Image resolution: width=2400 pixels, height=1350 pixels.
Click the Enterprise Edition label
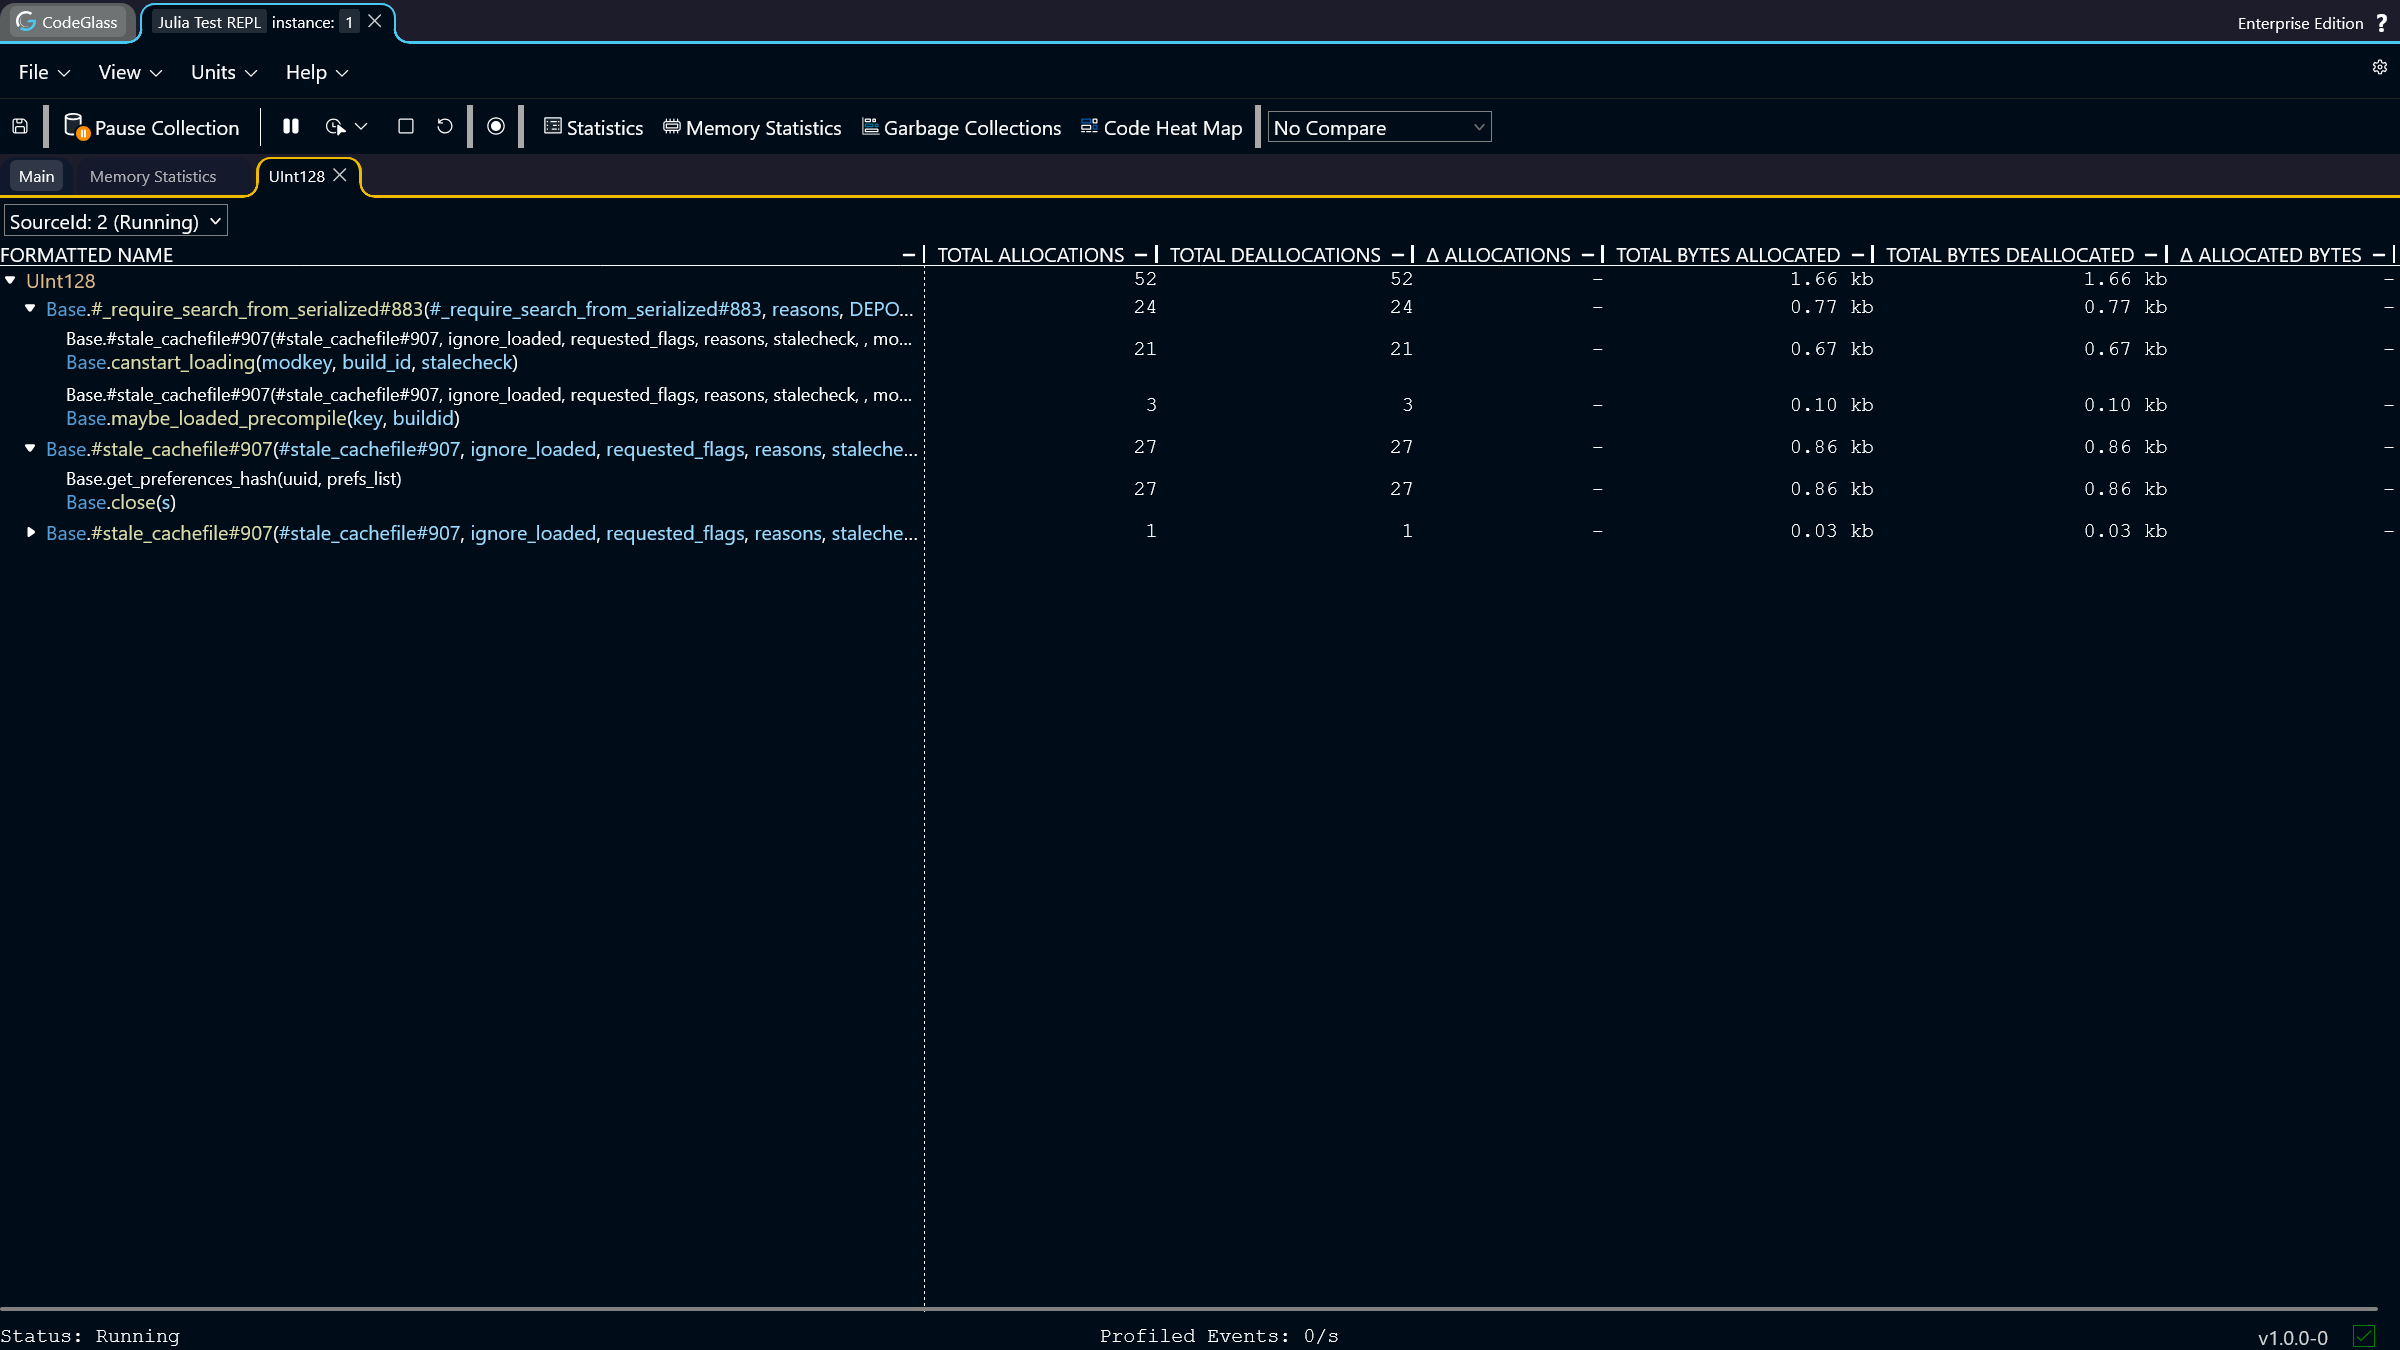[x=2300, y=23]
